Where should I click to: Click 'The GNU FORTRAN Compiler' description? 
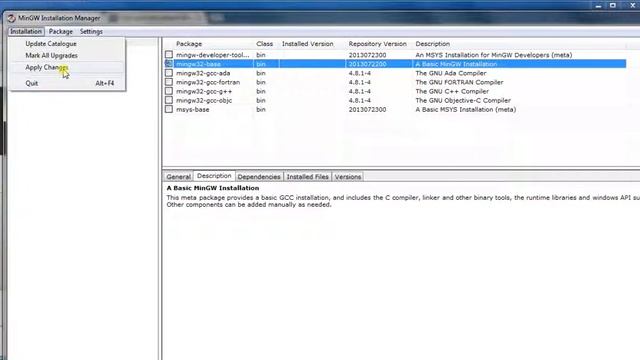click(x=459, y=82)
